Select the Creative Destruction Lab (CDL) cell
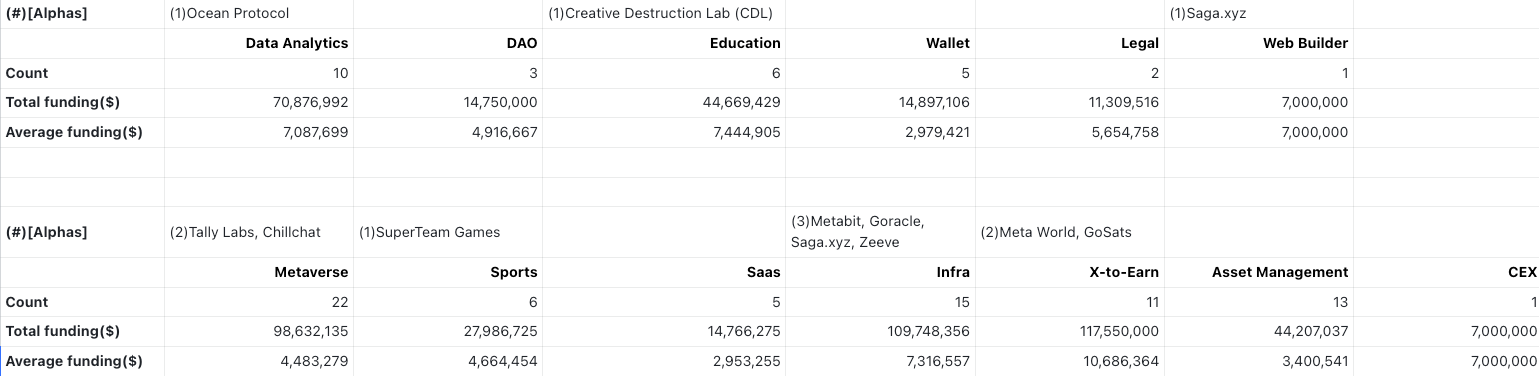 pos(664,14)
